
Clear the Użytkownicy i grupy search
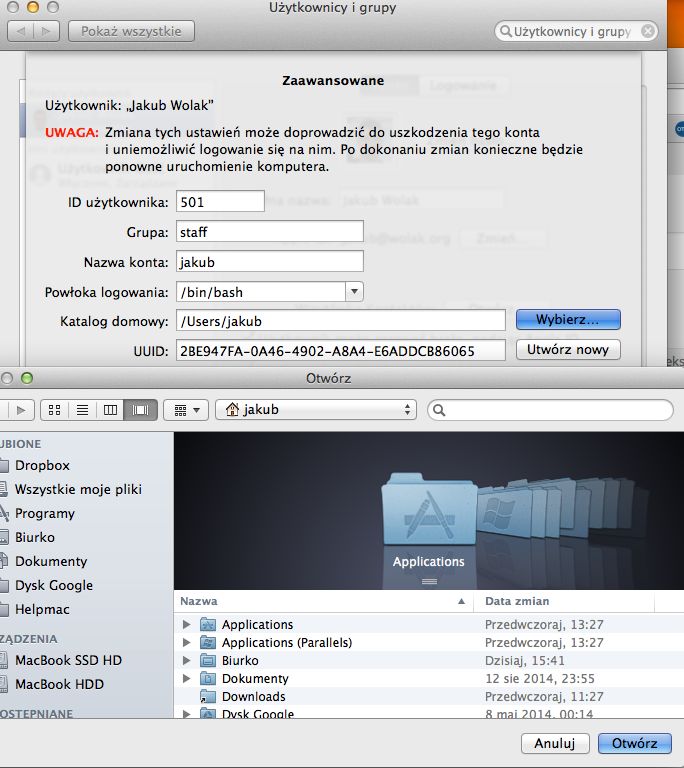(648, 31)
